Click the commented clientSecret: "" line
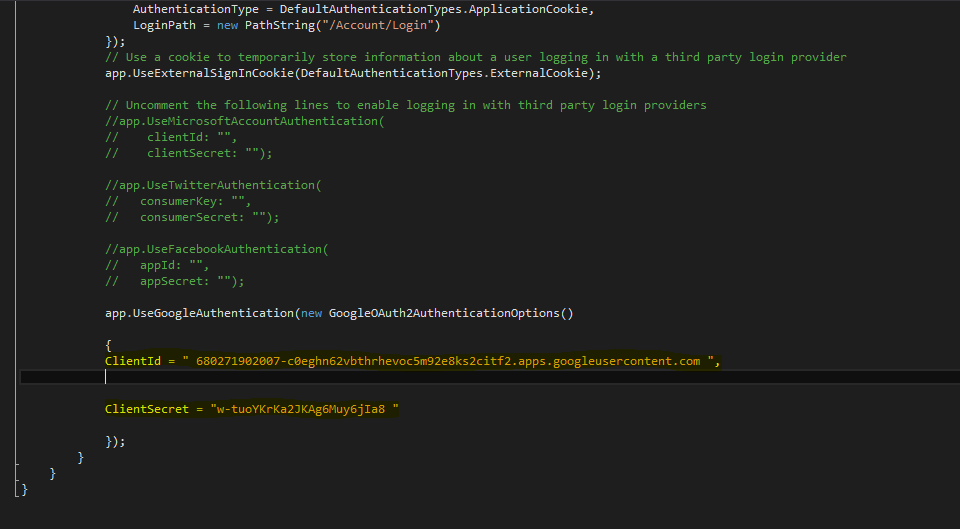Viewport: 960px width, 529px height. (189, 152)
